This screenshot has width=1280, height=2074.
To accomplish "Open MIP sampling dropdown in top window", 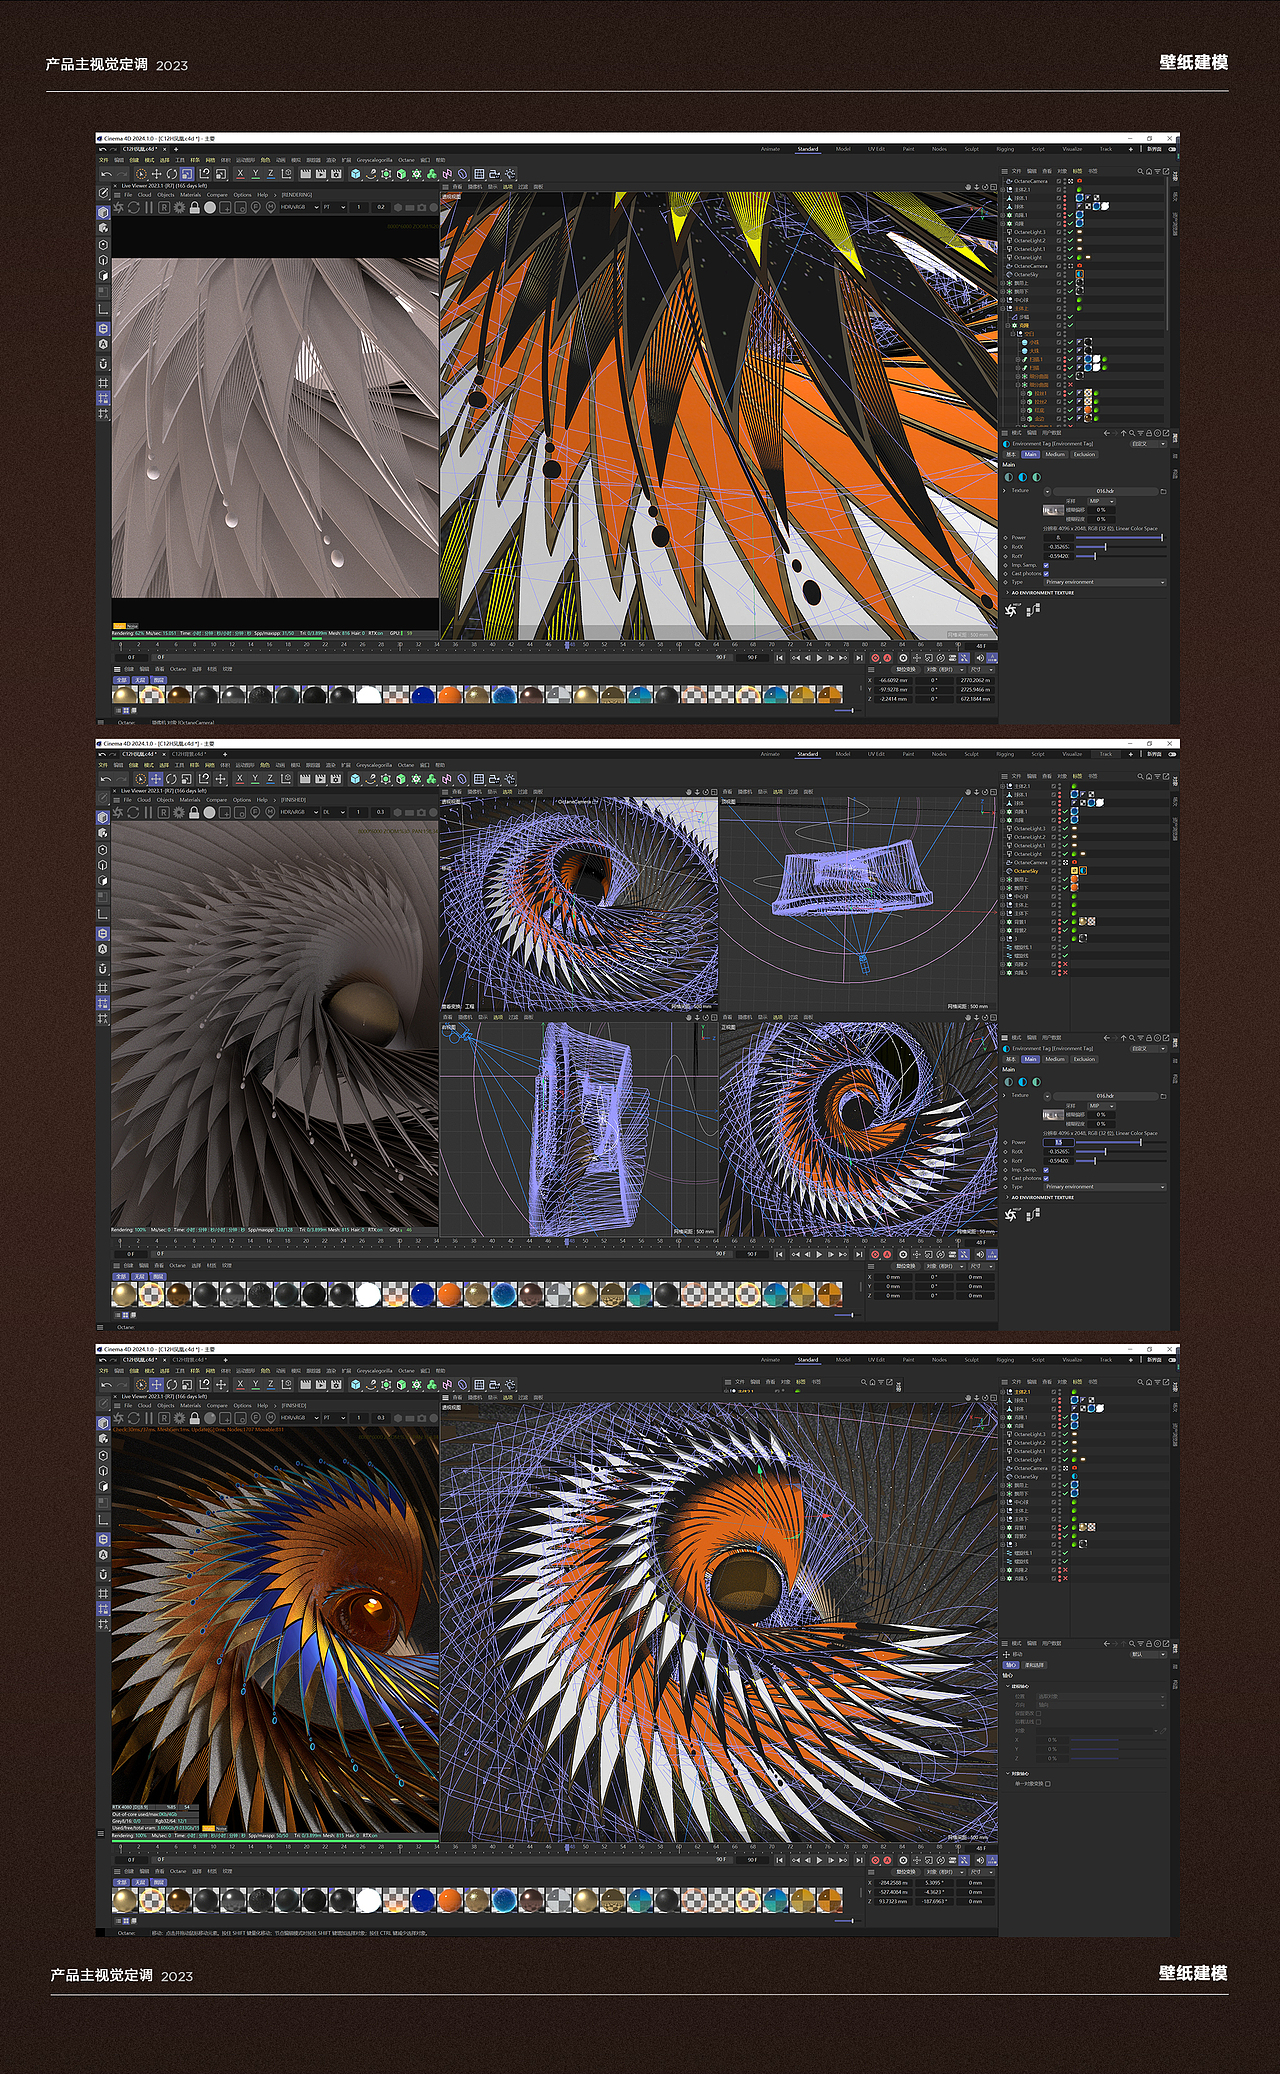I will [x=1101, y=501].
